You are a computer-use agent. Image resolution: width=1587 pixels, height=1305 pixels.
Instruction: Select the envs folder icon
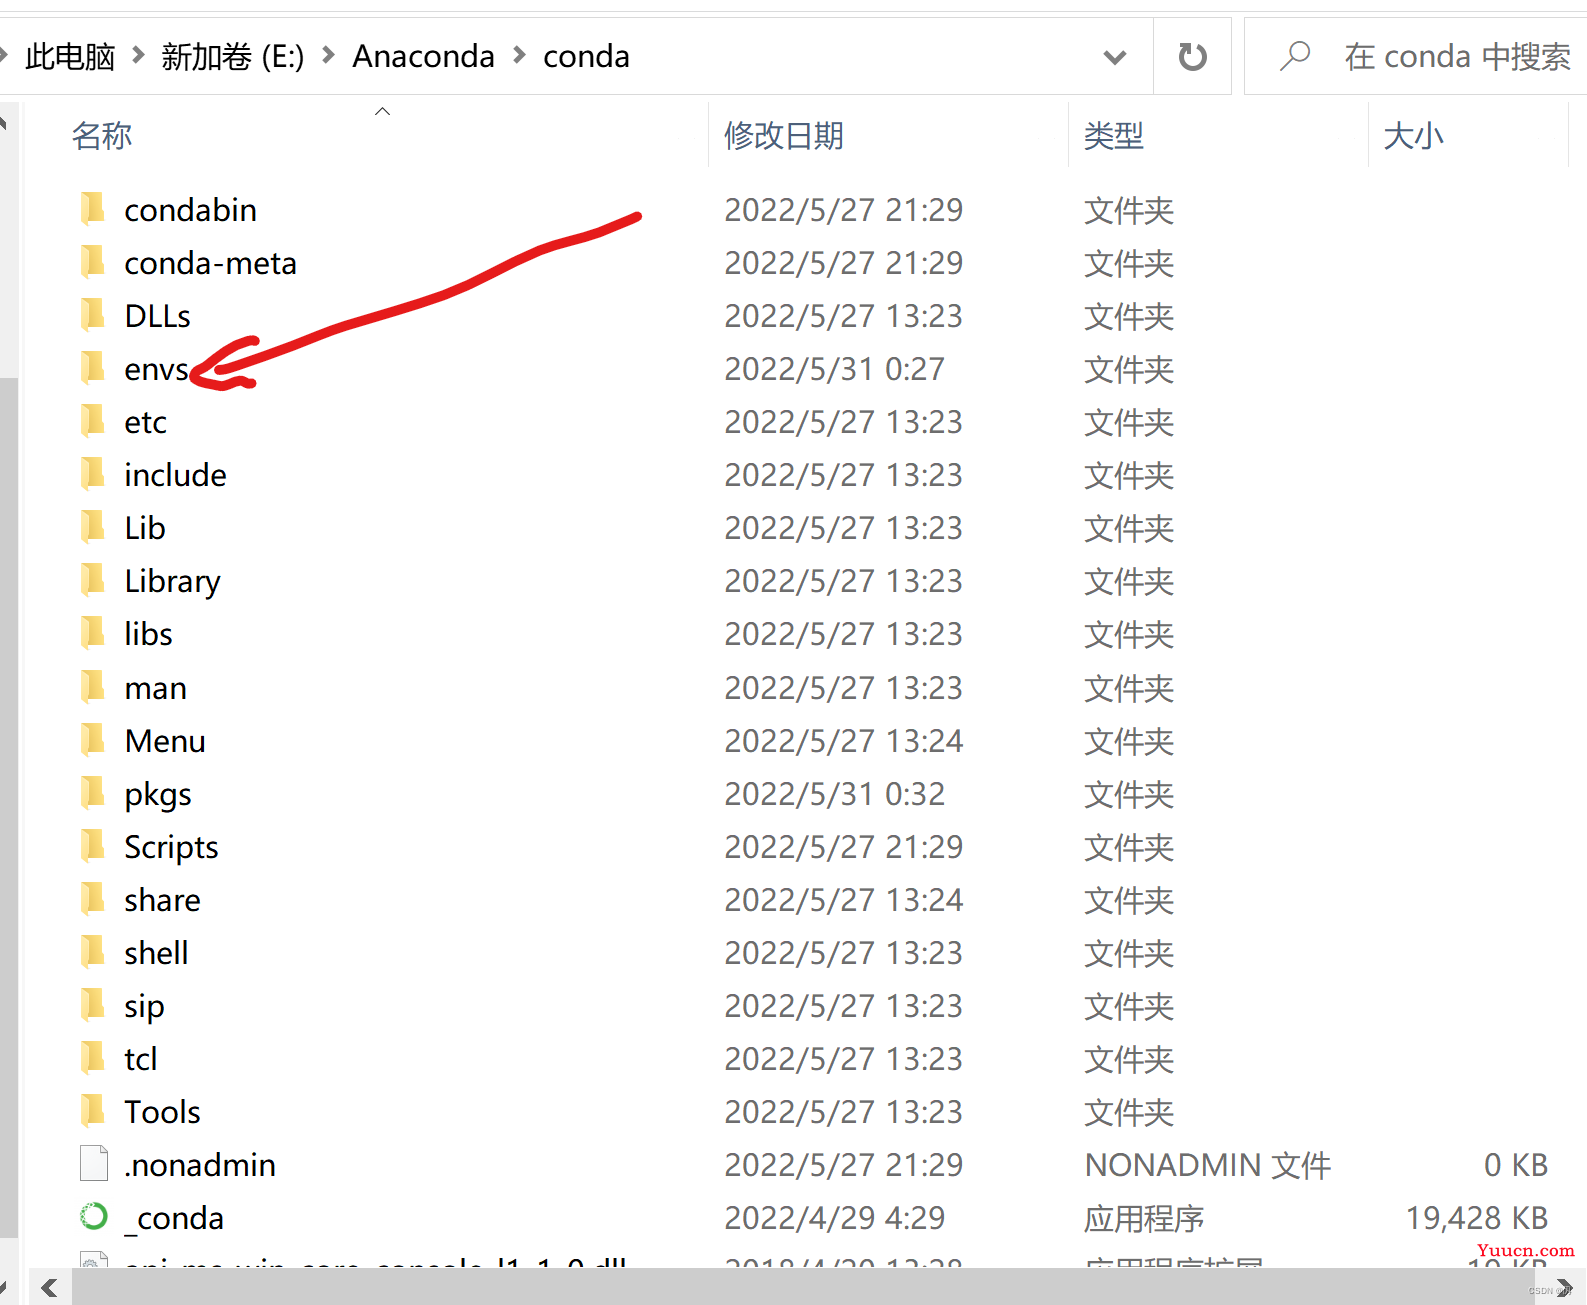pos(92,368)
